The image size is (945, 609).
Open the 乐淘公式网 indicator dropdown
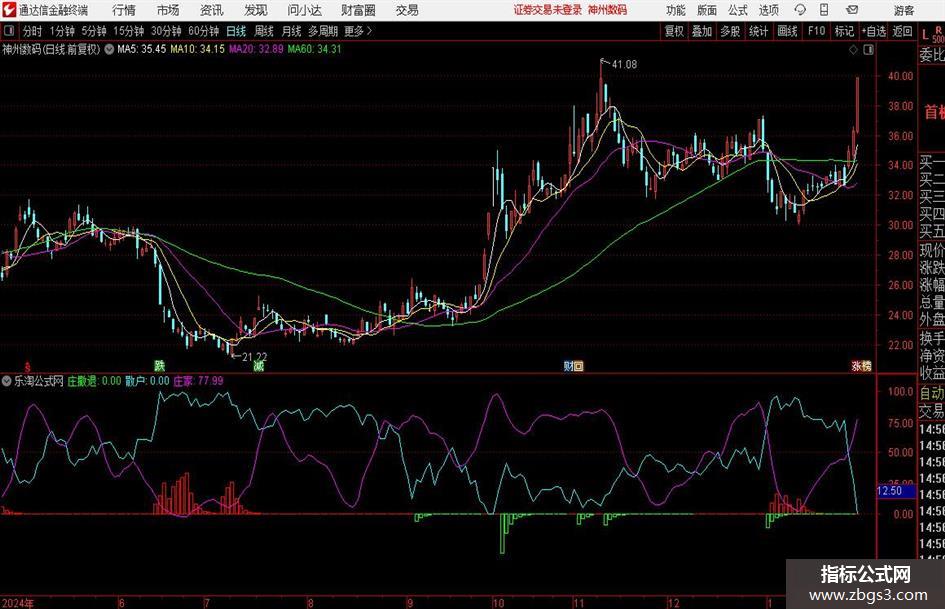[7, 381]
